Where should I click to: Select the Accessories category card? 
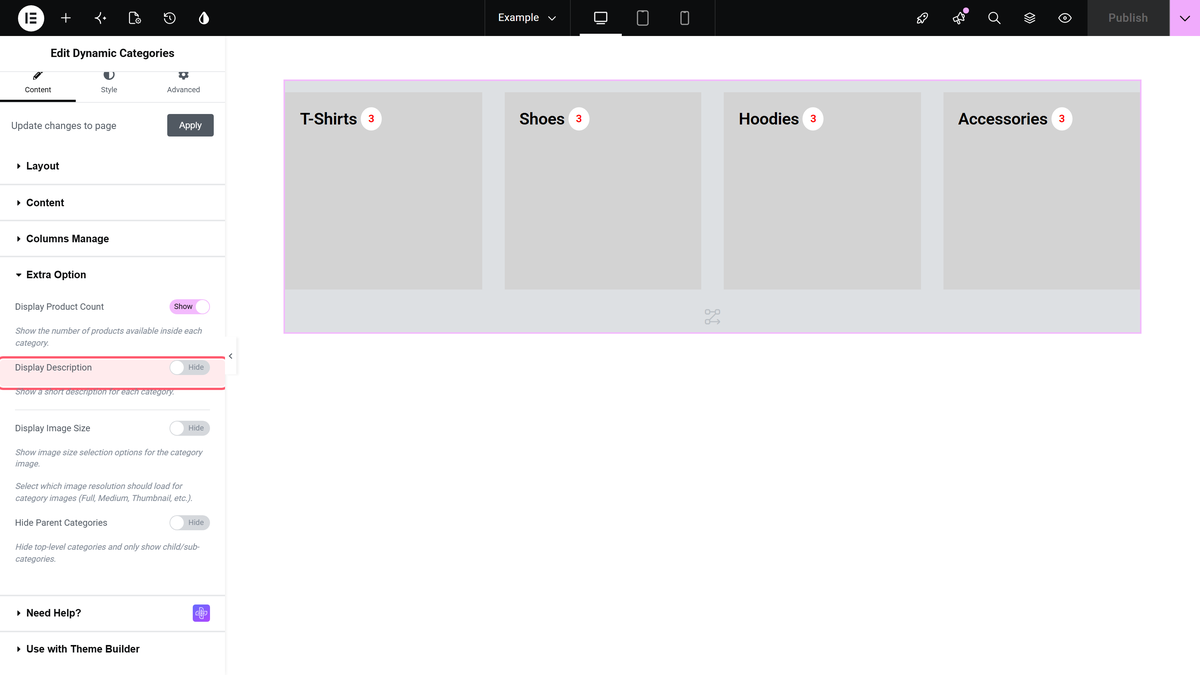[x=1042, y=191]
